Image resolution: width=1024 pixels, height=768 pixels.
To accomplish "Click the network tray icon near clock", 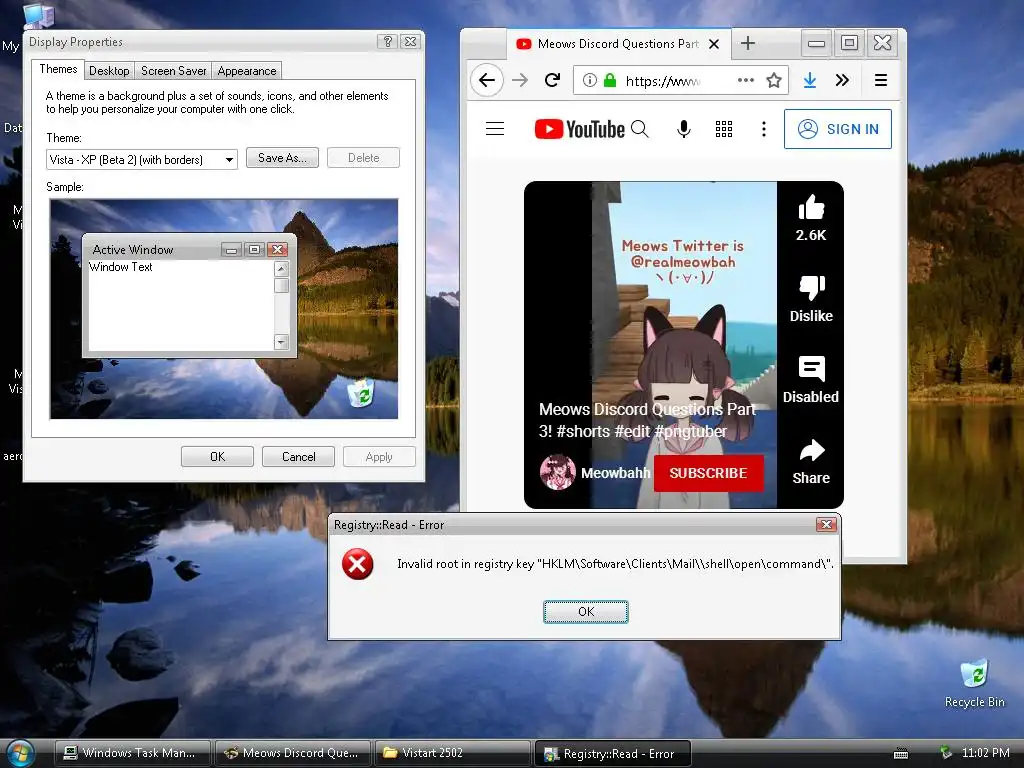I will 946,753.
